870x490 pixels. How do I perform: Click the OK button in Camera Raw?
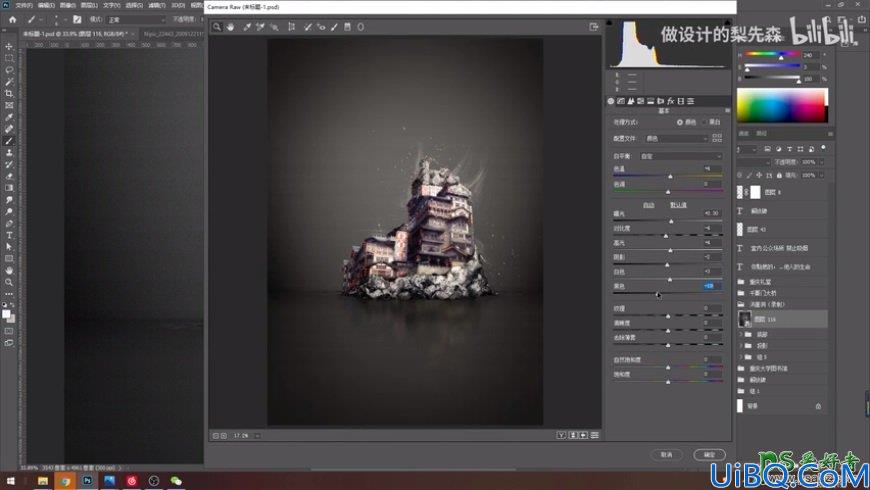coord(710,454)
